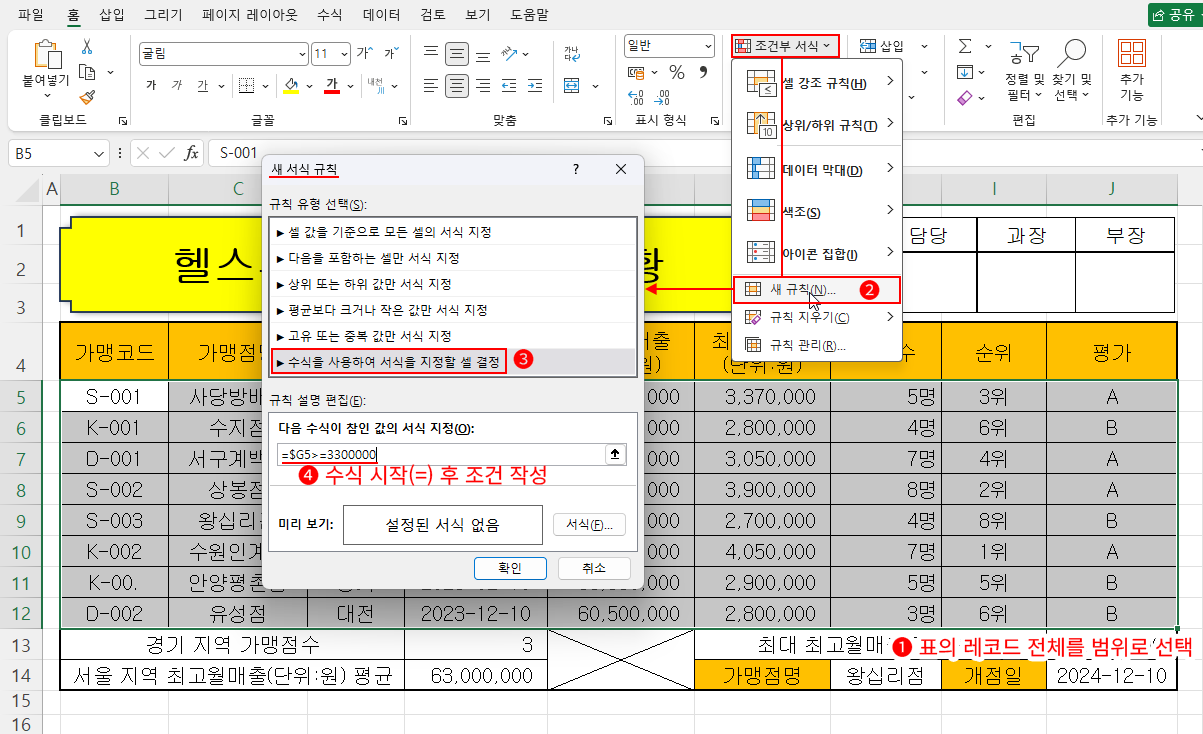This screenshot has width=1203, height=734.
Task: Apply comma style number format
Action: pyautogui.click(x=702, y=72)
